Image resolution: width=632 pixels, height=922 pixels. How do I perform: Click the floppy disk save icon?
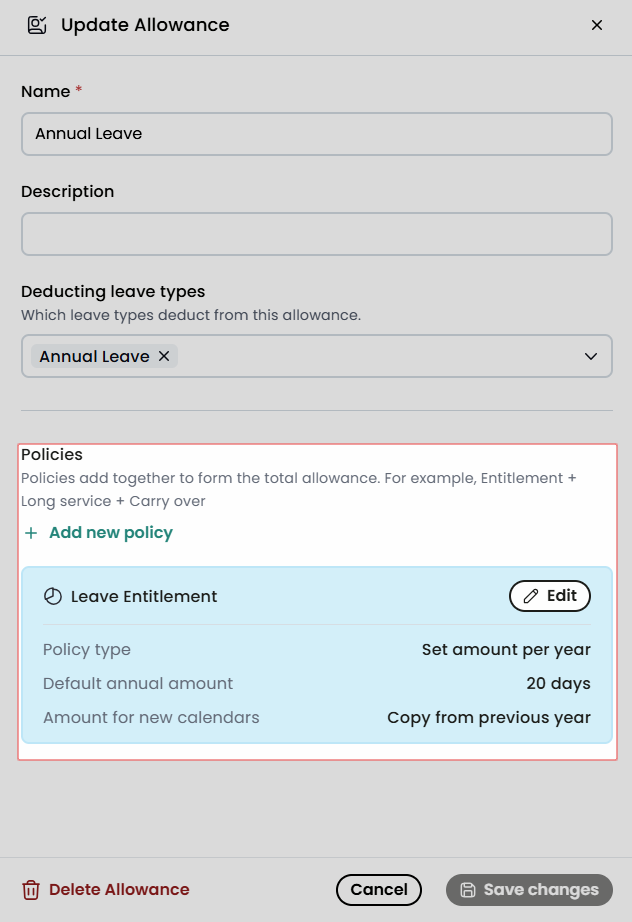[x=468, y=890]
